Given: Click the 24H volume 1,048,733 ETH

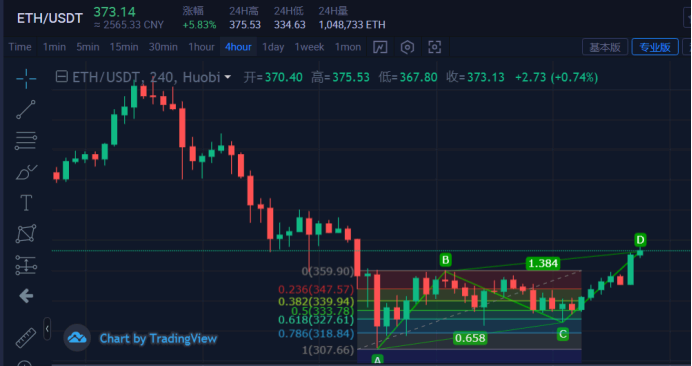Looking at the screenshot, I should (352, 25).
